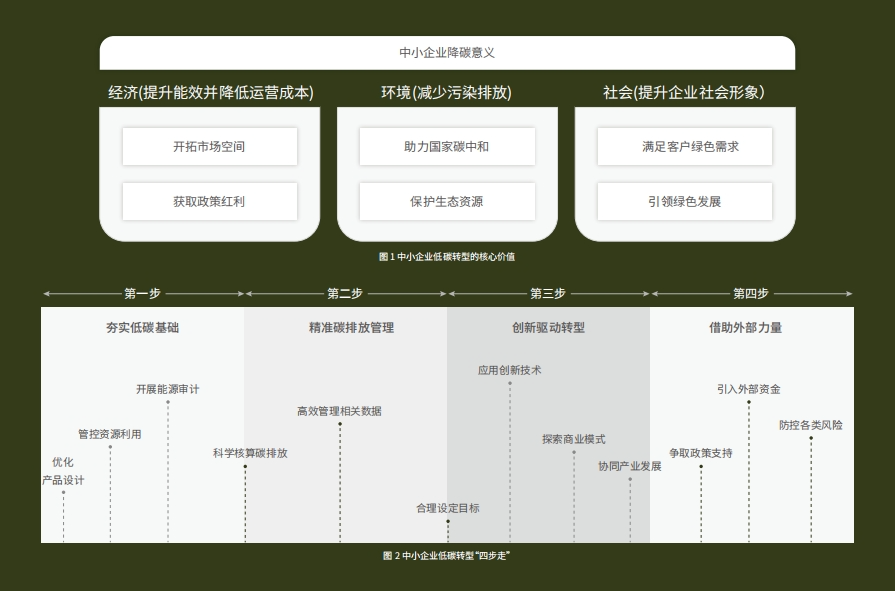Click the 夯实低碳基础 section title
895x591 pixels.
[143, 327]
